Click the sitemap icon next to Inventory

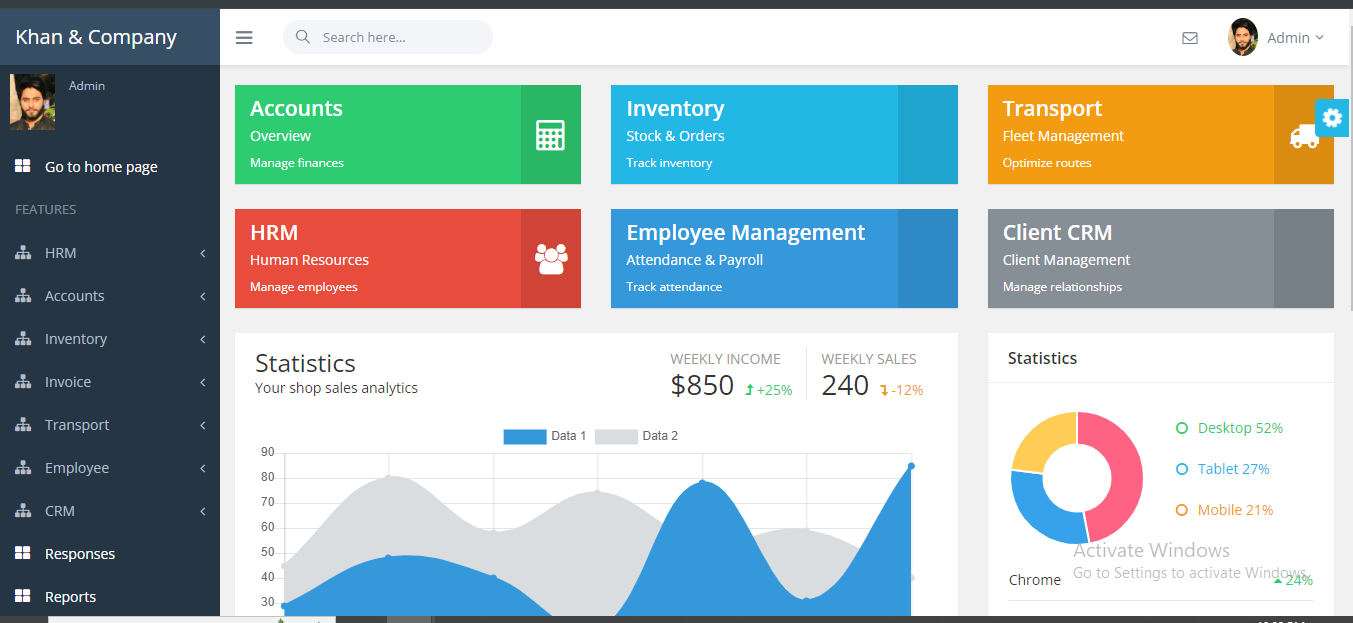point(23,339)
